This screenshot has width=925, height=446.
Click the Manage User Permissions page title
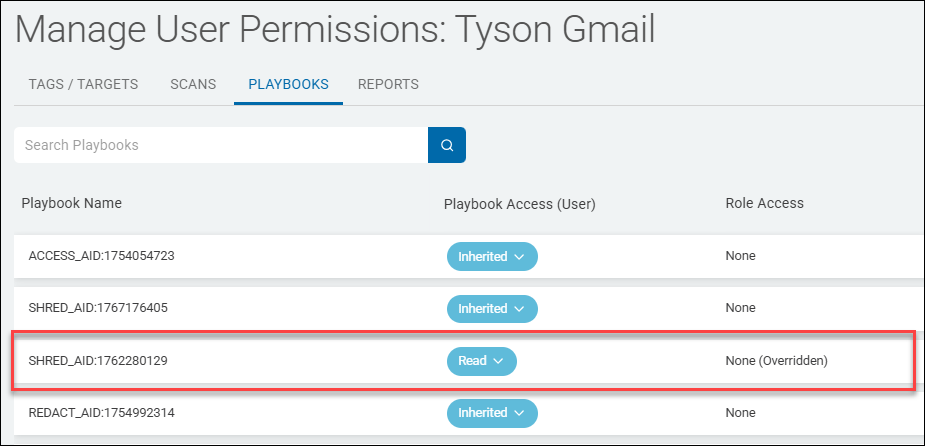(335, 29)
